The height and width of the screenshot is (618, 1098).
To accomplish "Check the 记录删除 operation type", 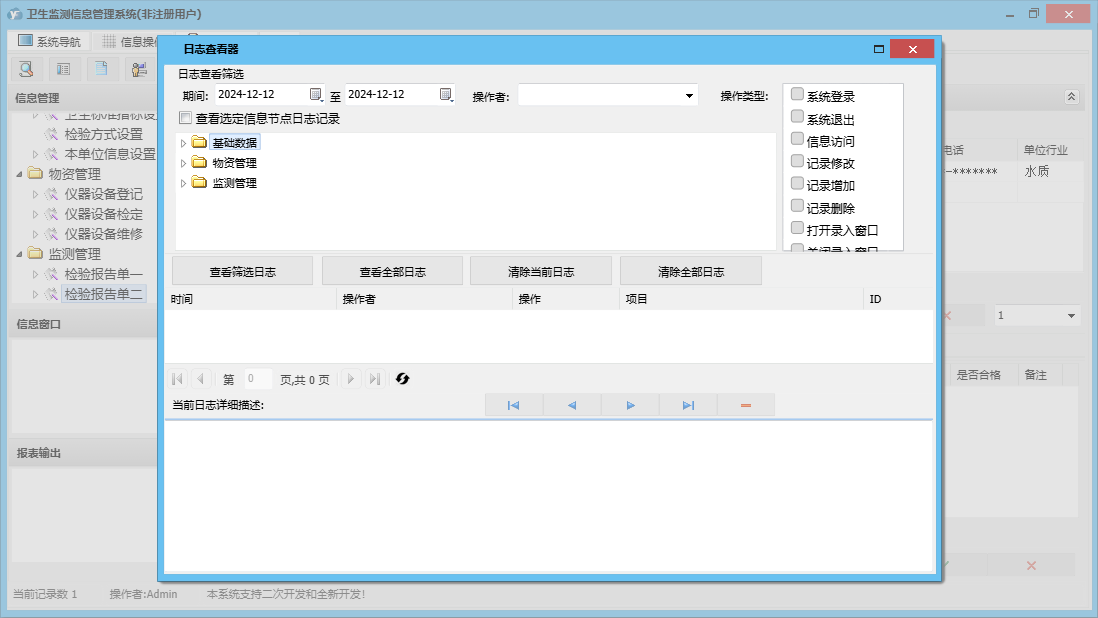I will pyautogui.click(x=797, y=206).
